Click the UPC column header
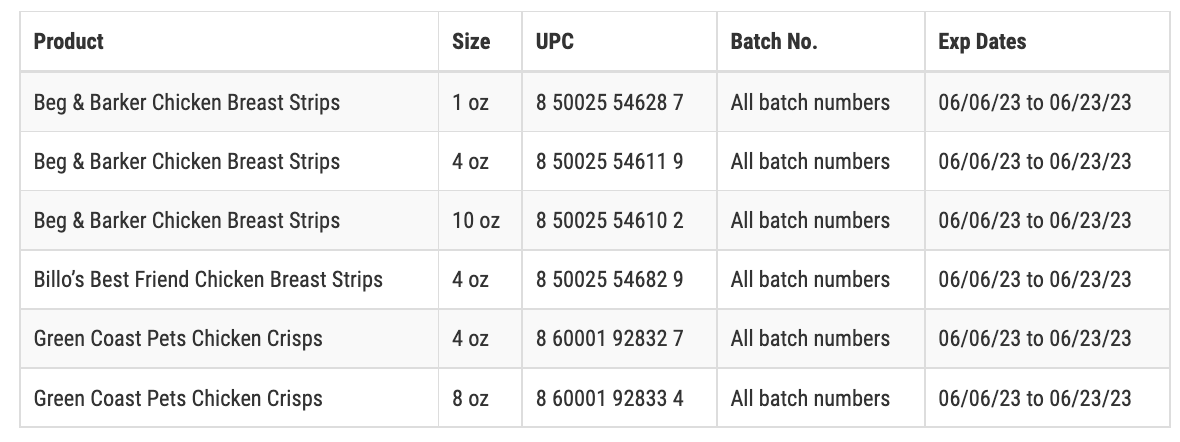 pos(555,41)
